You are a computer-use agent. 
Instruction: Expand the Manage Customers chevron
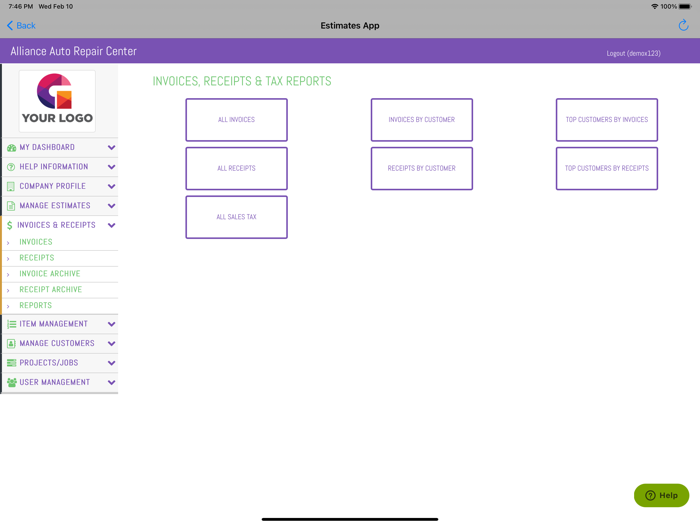point(112,344)
